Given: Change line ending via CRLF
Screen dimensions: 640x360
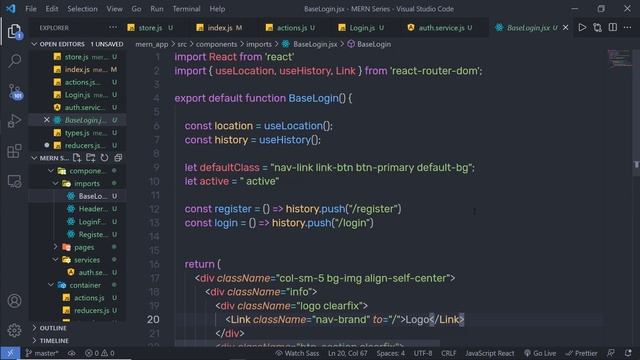Looking at the screenshot, I should pyautogui.click(x=448, y=353).
